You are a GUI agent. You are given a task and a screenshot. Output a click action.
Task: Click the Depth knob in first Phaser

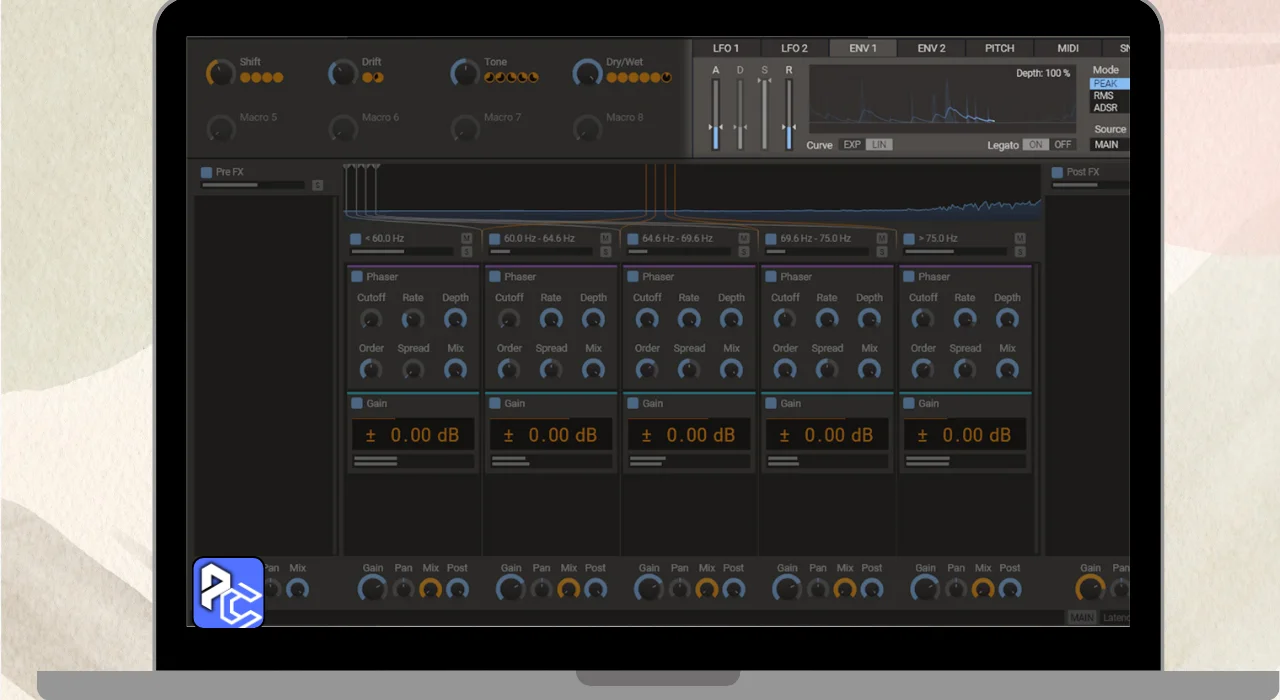(455, 320)
